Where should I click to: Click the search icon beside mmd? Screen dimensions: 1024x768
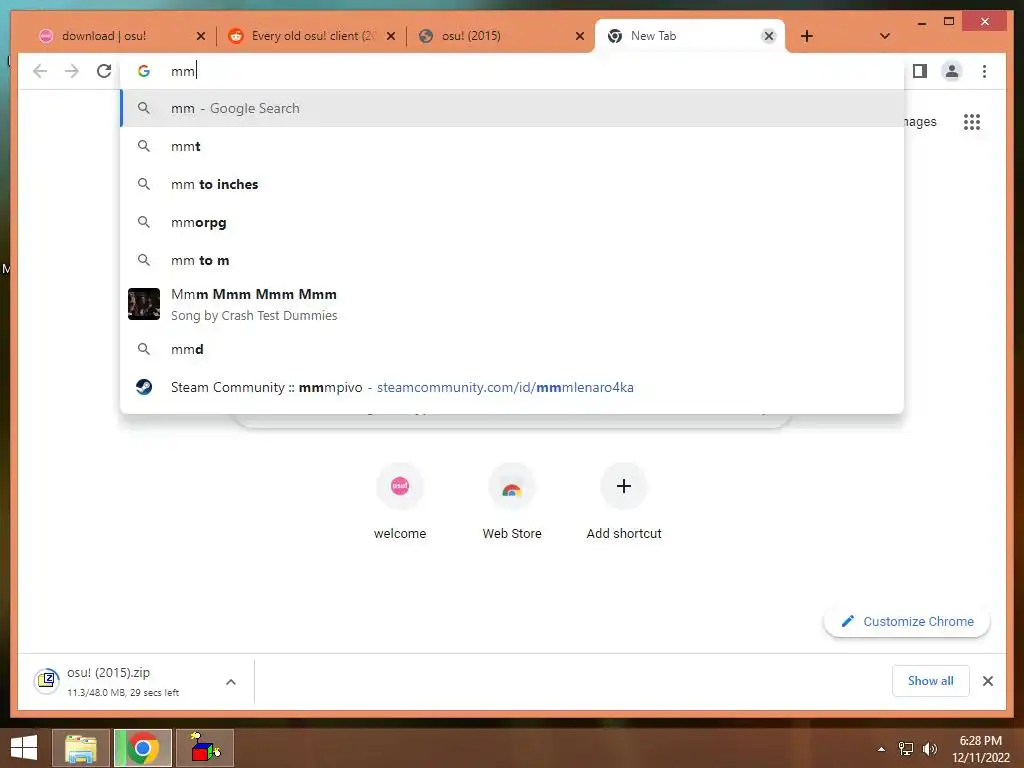[x=144, y=349]
